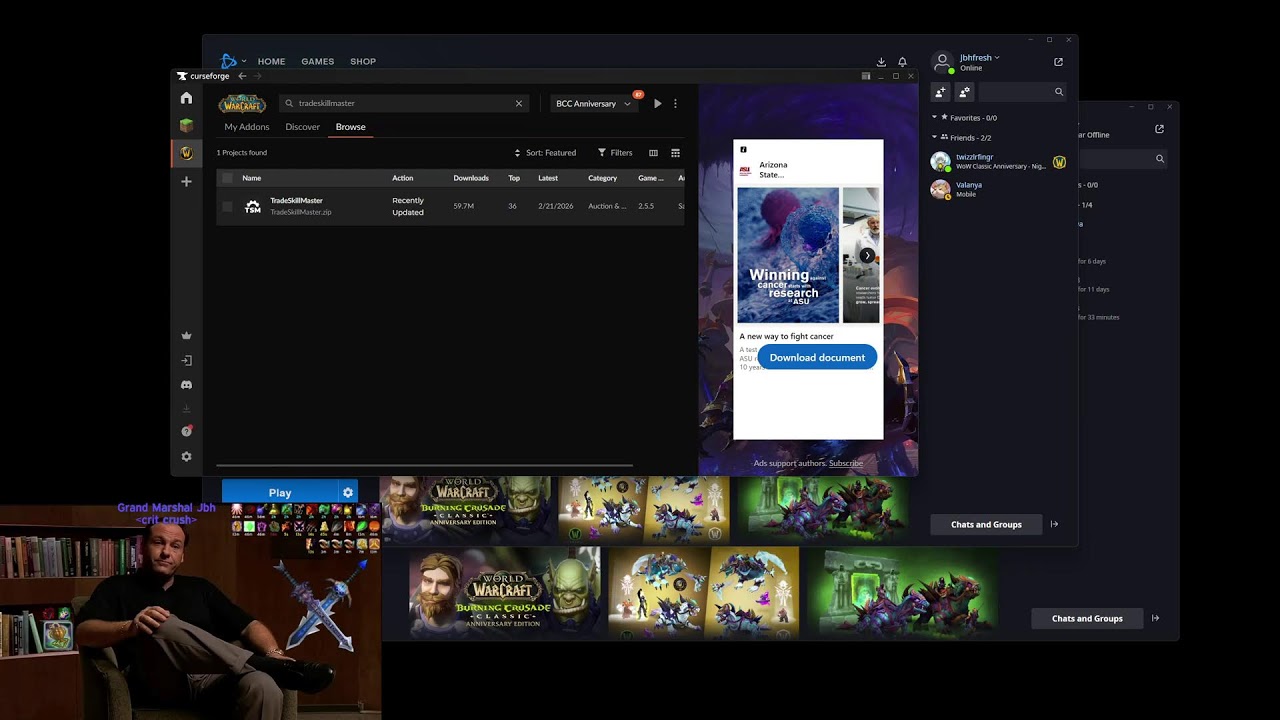The width and height of the screenshot is (1280, 720).
Task: Click Chats and Groups in background window
Action: coord(1087,618)
